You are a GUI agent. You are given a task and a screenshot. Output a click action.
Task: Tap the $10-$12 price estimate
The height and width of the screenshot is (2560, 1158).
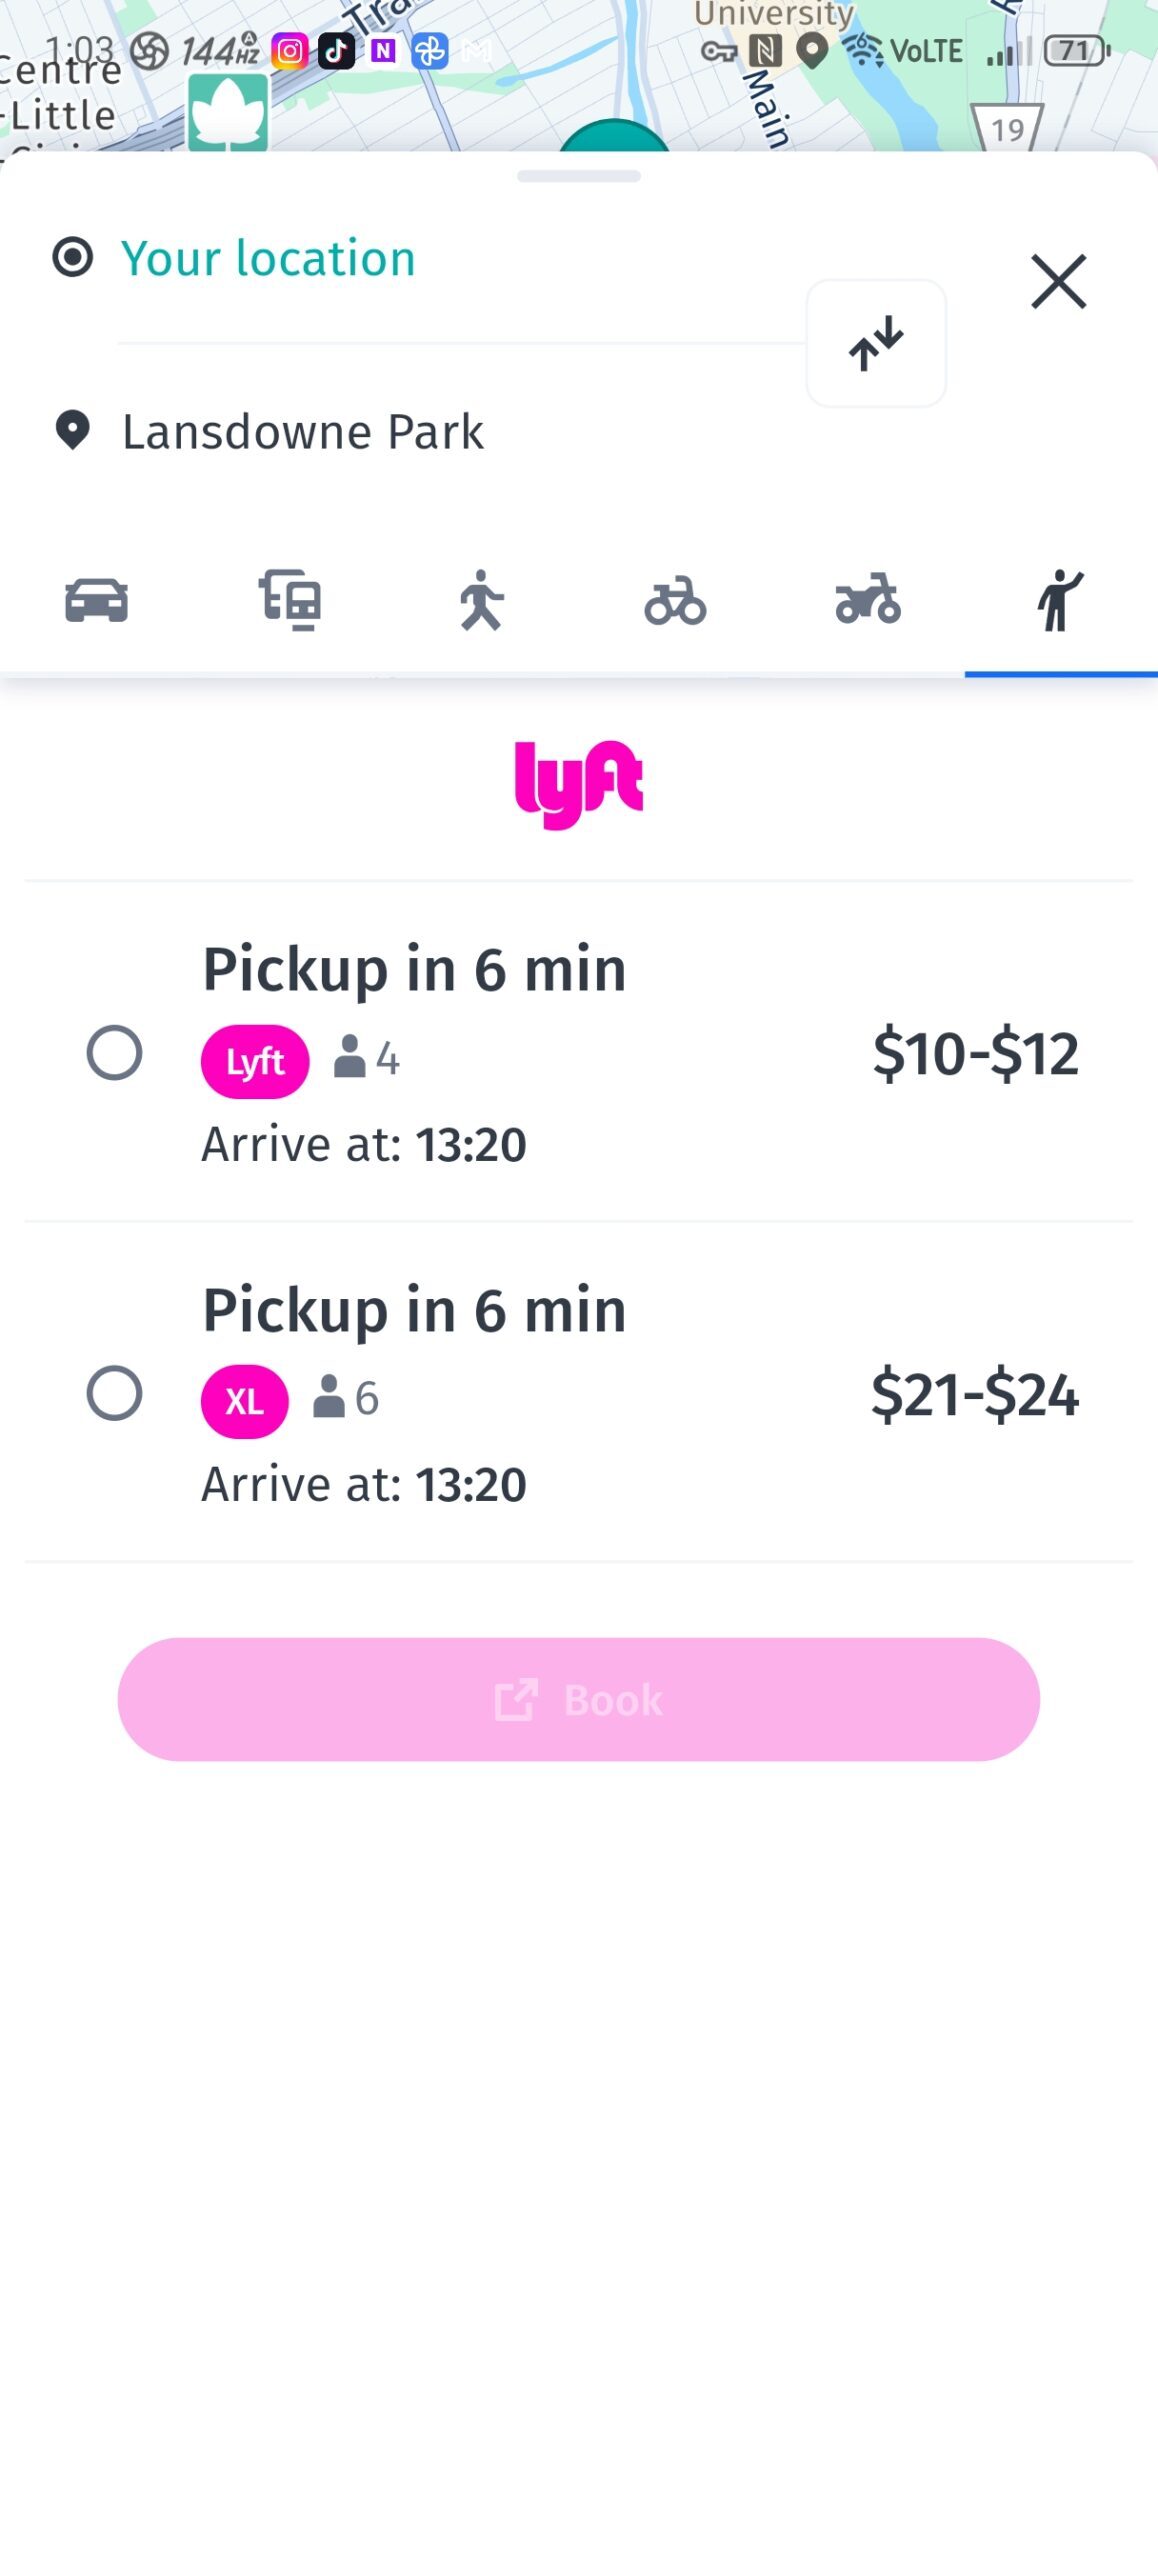click(975, 1054)
